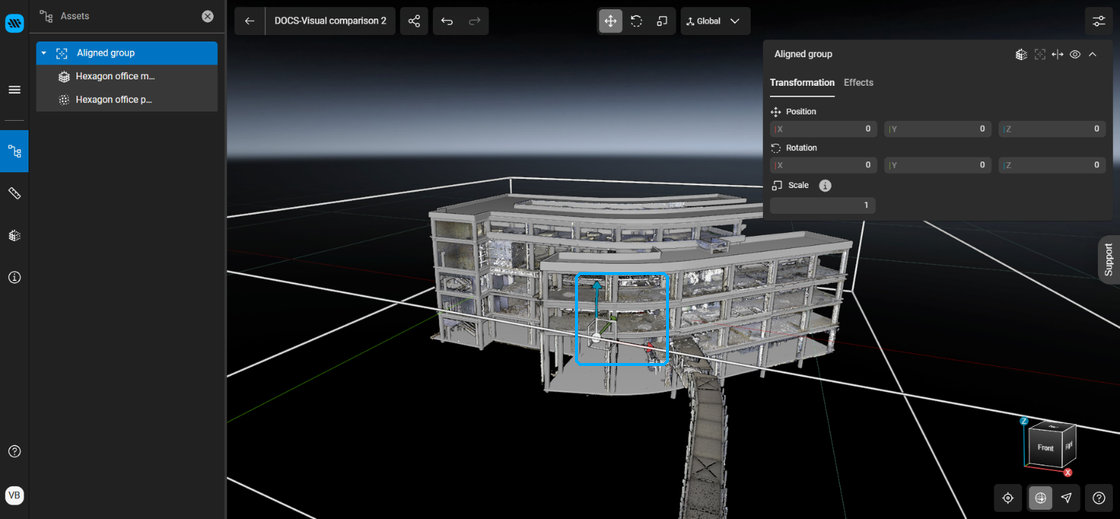Screen dimensions: 1120x519
Task: Click the Rotation Y input field
Action: [x=938, y=165]
